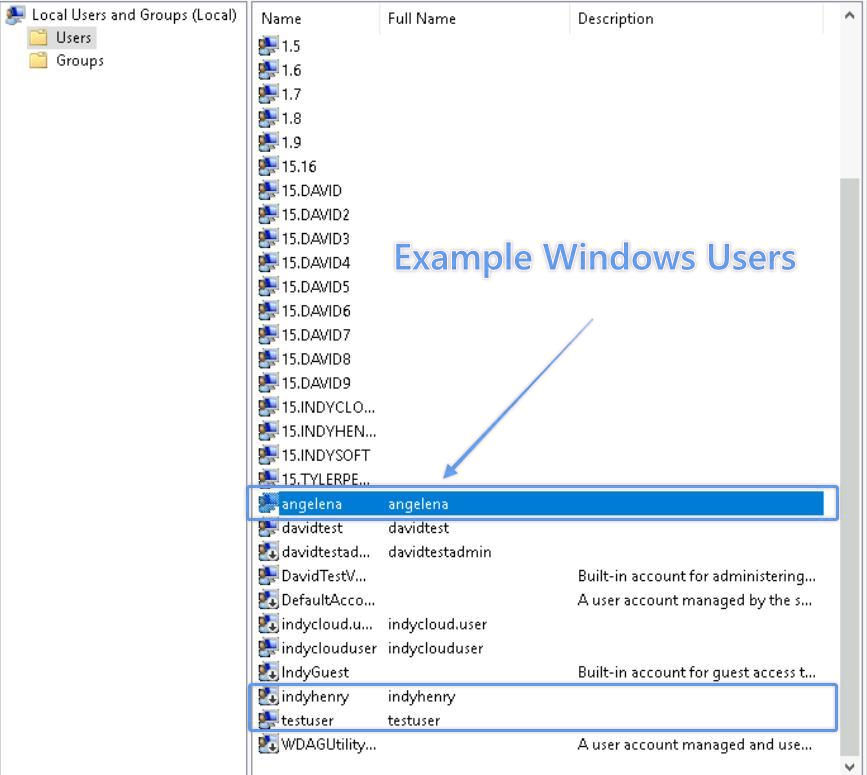
Task: Select user 15.TYLERPE... by name
Action: (326, 479)
